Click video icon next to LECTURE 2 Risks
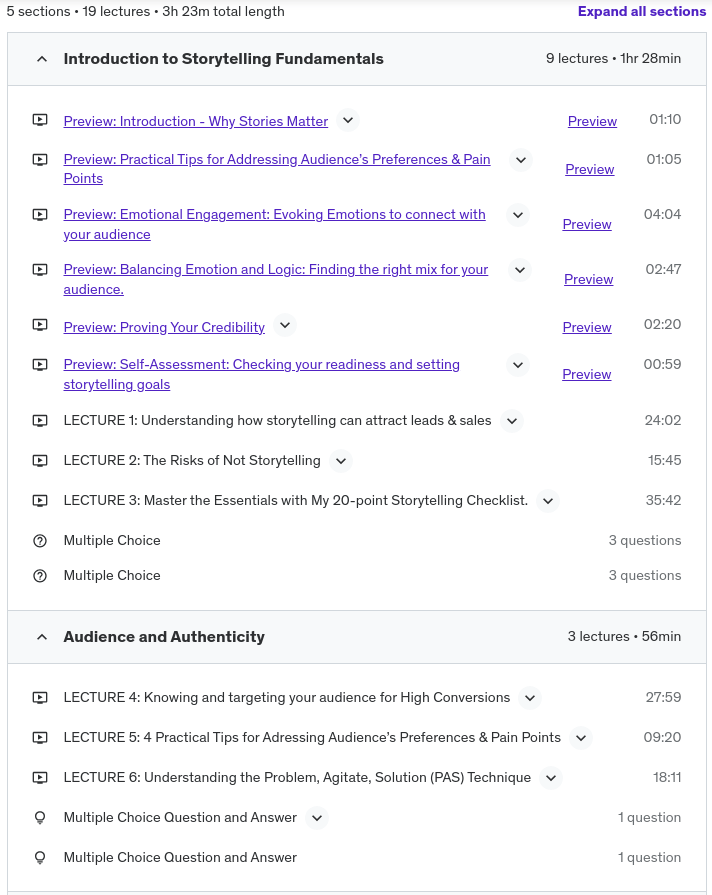Screen dimensions: 712x895 pyautogui.click(x=40, y=461)
